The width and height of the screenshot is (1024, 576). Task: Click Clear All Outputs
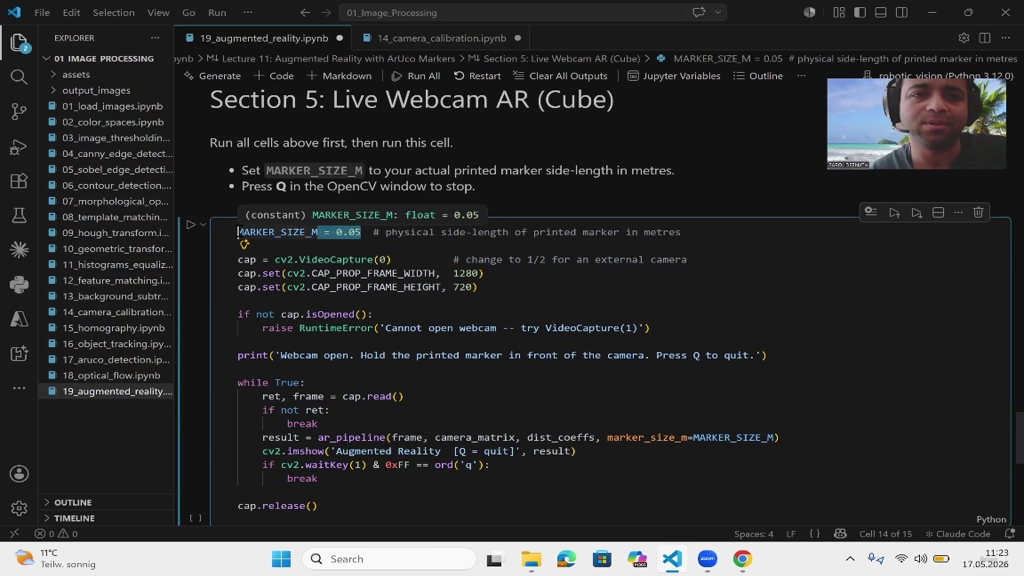[560, 76]
